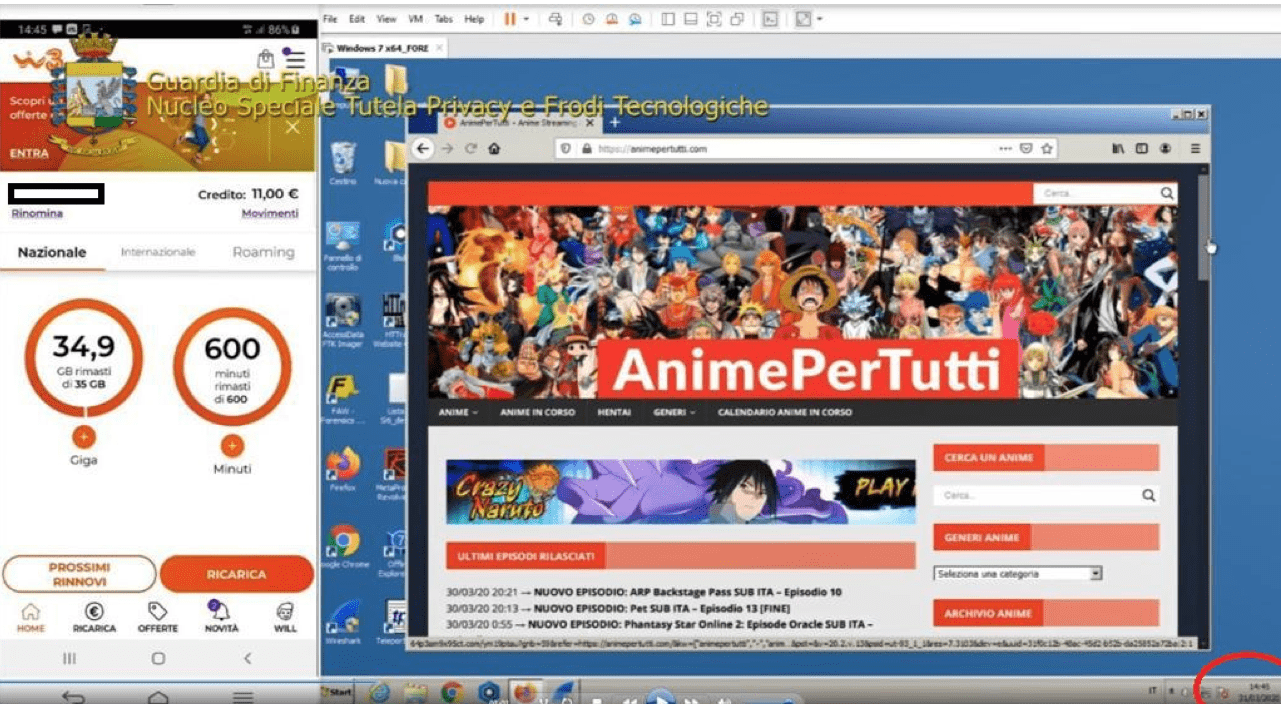The height and width of the screenshot is (704, 1282).
Task: Bookmark the page with the star icon
Action: point(1047,148)
